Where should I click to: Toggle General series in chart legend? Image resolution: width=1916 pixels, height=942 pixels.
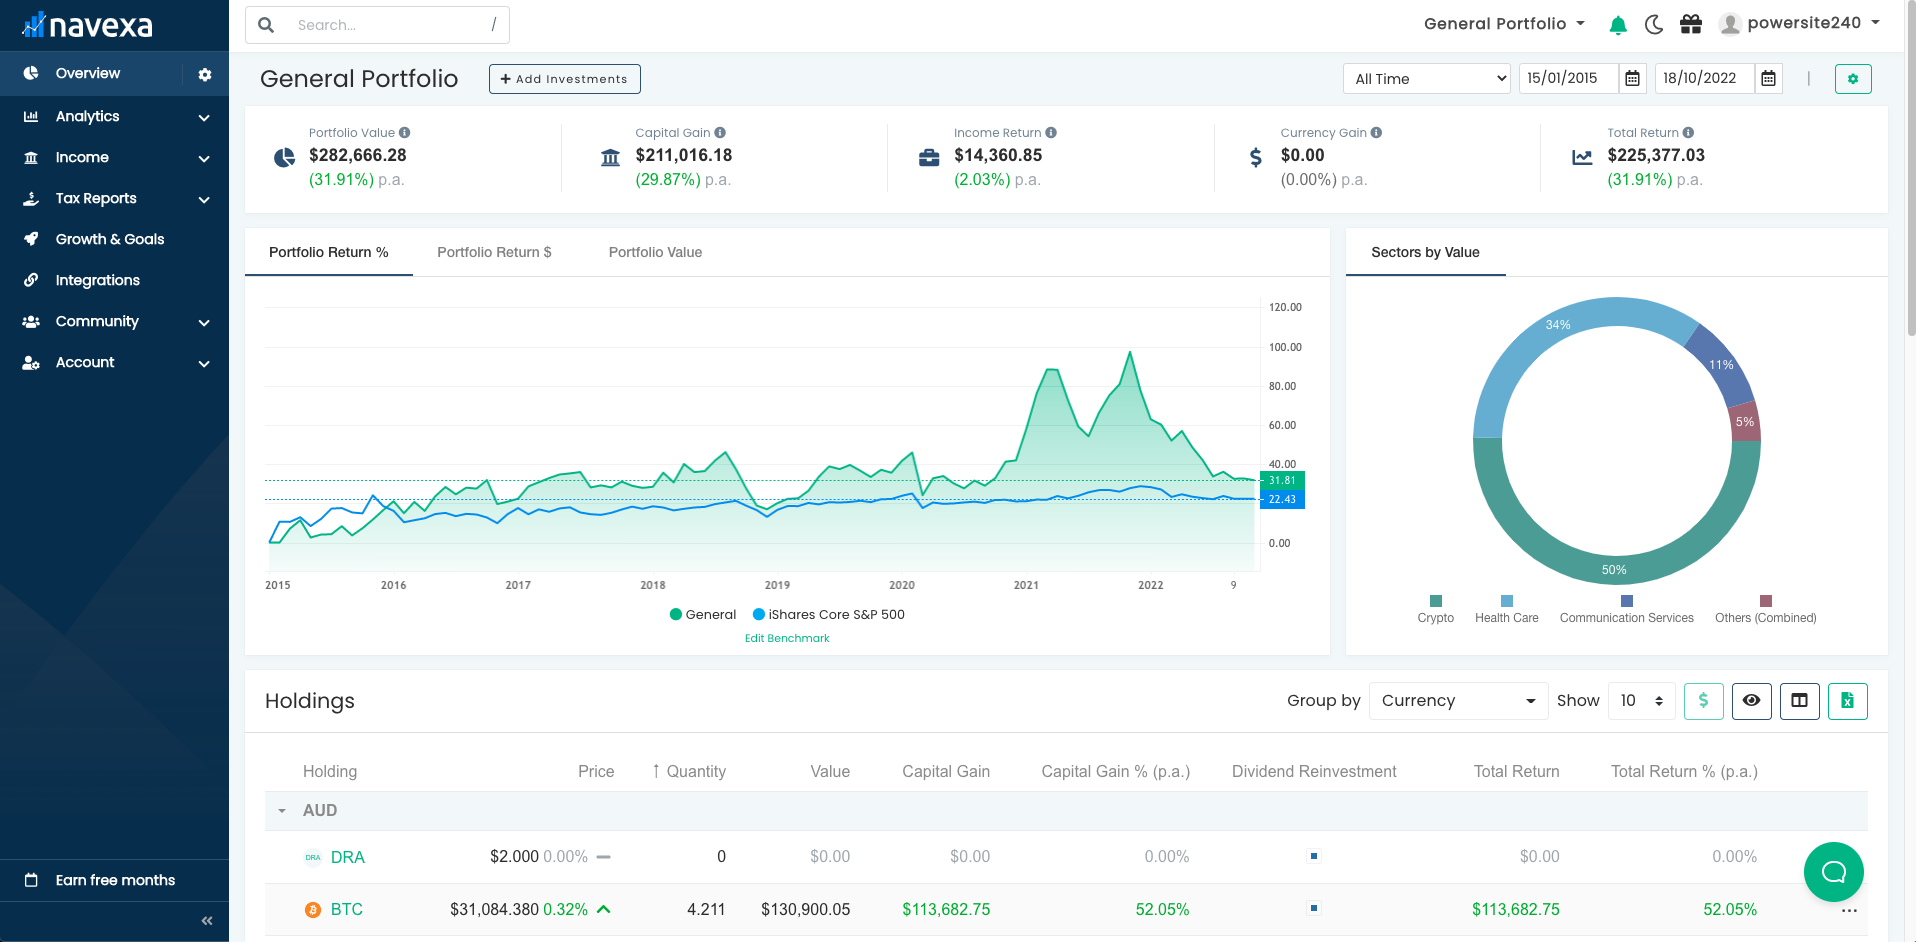pos(703,615)
